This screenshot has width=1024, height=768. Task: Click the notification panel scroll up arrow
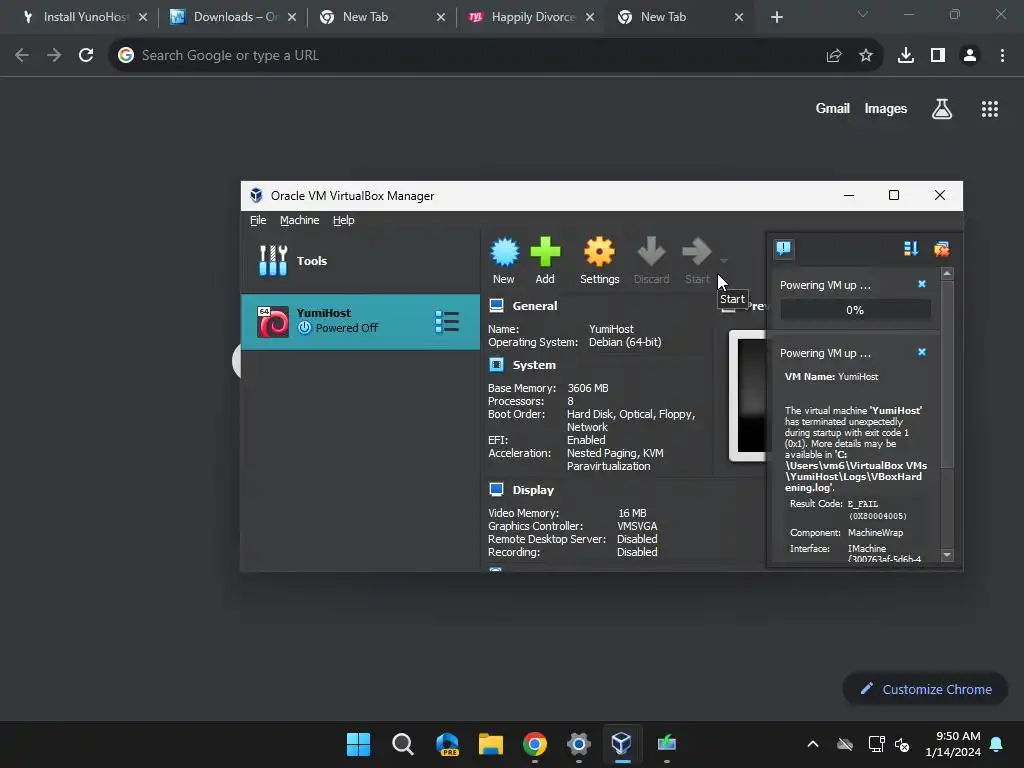[947, 273]
